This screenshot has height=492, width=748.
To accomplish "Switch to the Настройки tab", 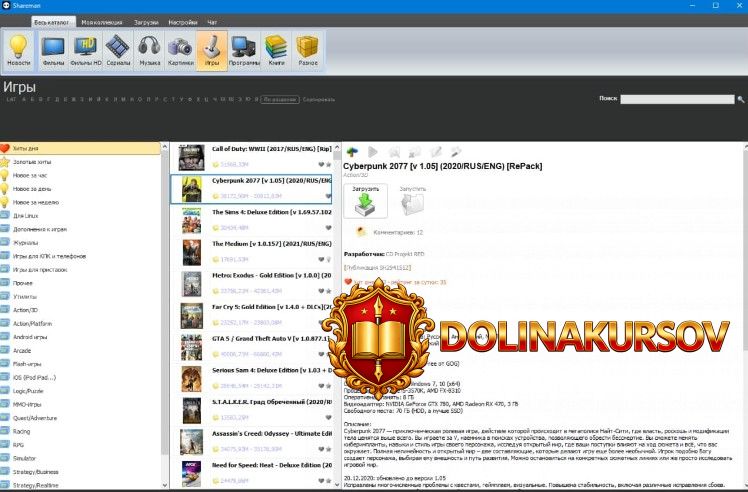I will tap(183, 22).
